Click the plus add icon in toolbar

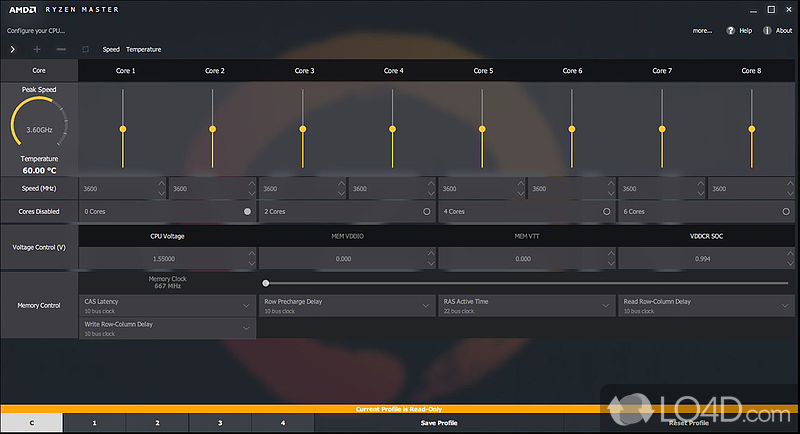(37, 49)
